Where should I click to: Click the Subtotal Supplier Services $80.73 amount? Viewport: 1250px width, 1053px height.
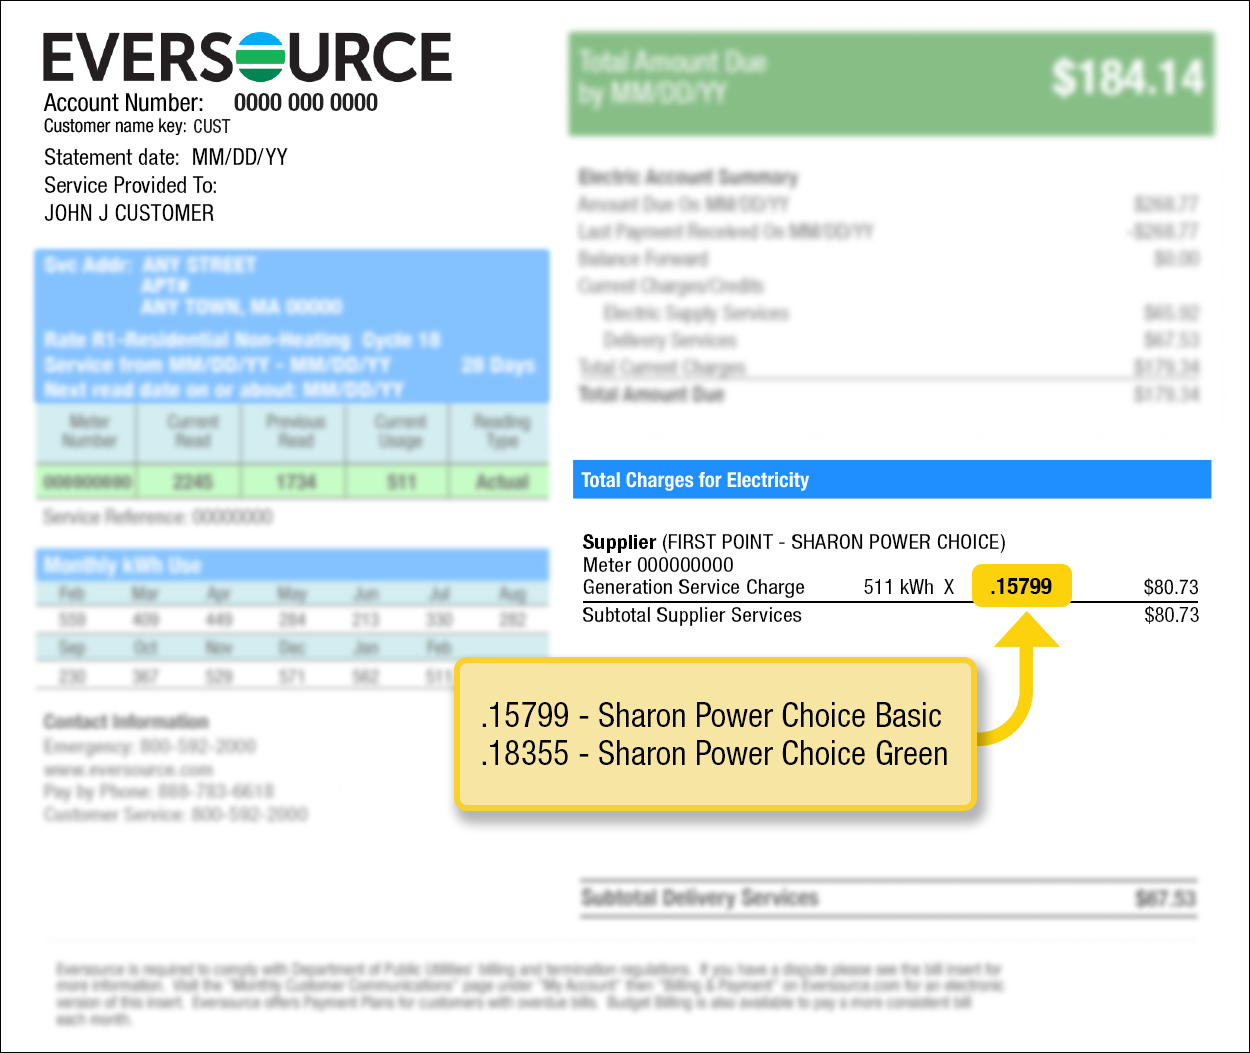1171,615
